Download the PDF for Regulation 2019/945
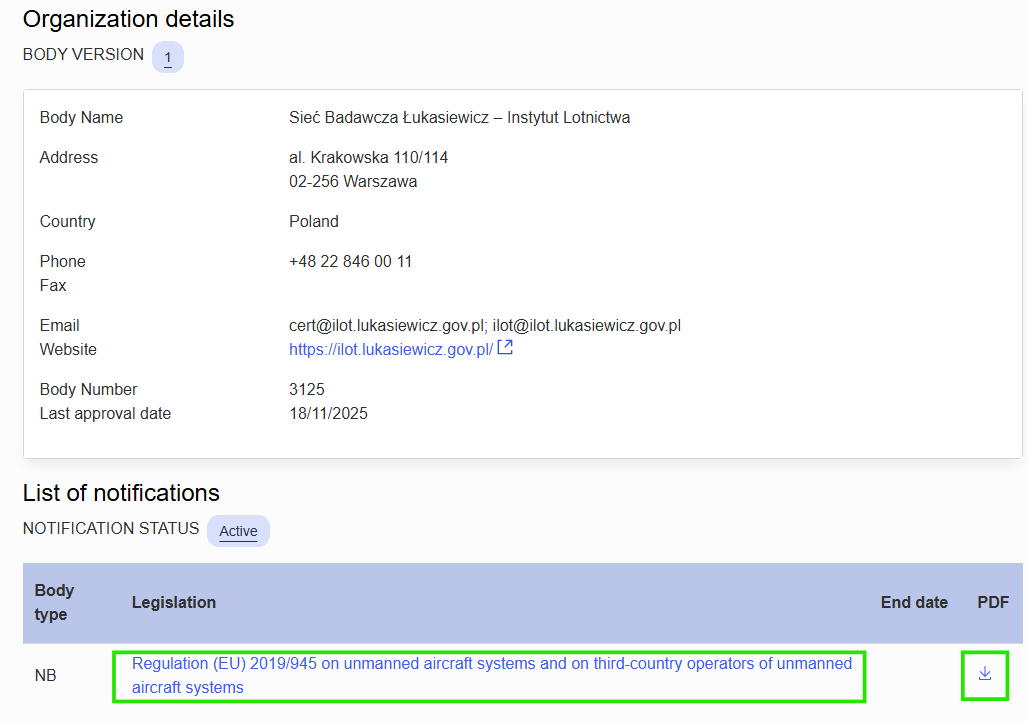The height and width of the screenshot is (722, 1028). pos(984,674)
